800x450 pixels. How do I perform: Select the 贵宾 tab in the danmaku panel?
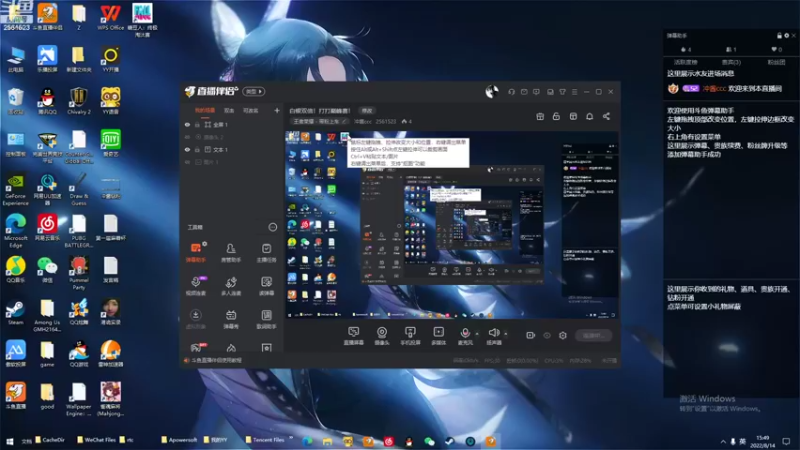[731, 62]
